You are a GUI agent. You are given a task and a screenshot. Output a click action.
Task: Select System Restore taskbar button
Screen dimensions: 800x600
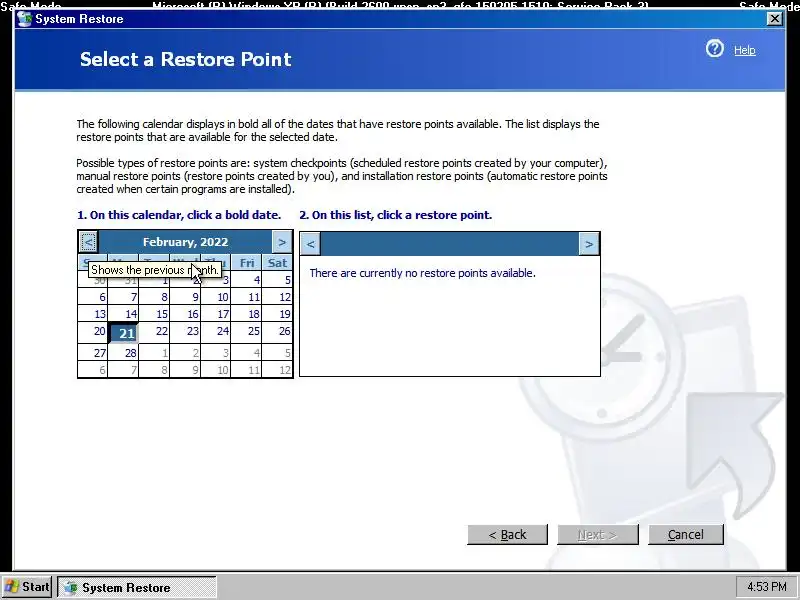(137, 587)
